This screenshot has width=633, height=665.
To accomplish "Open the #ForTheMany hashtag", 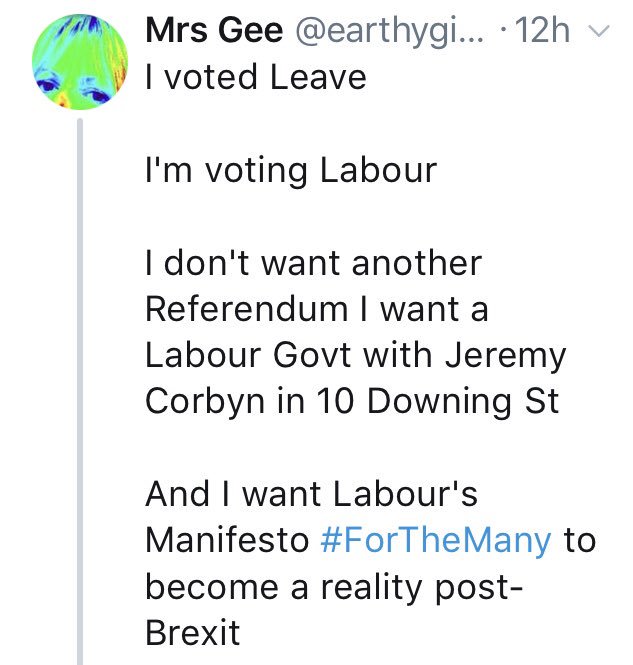I will click(437, 540).
